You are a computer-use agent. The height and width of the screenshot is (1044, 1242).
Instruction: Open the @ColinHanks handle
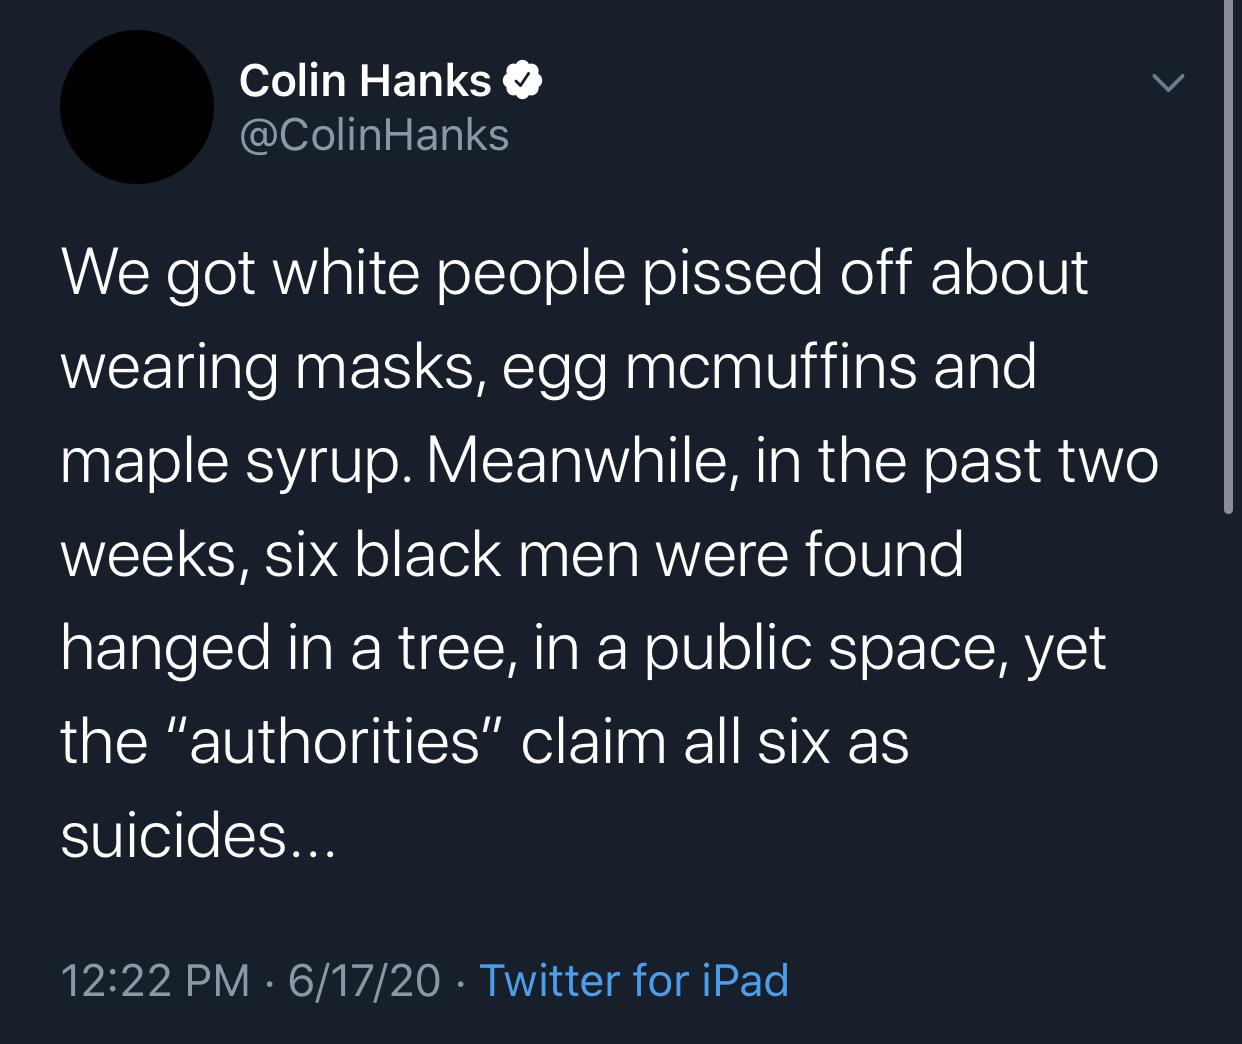click(374, 135)
